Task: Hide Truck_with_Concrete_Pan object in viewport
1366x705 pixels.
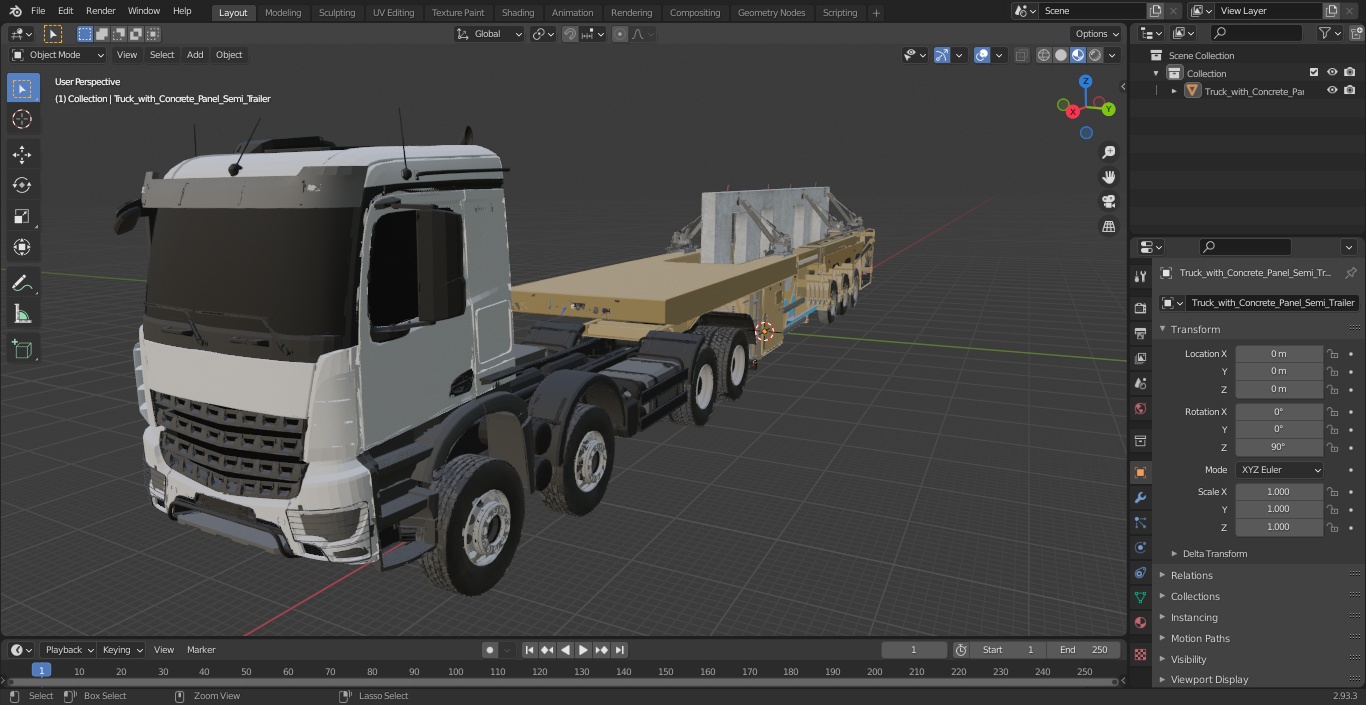Action: tap(1332, 90)
